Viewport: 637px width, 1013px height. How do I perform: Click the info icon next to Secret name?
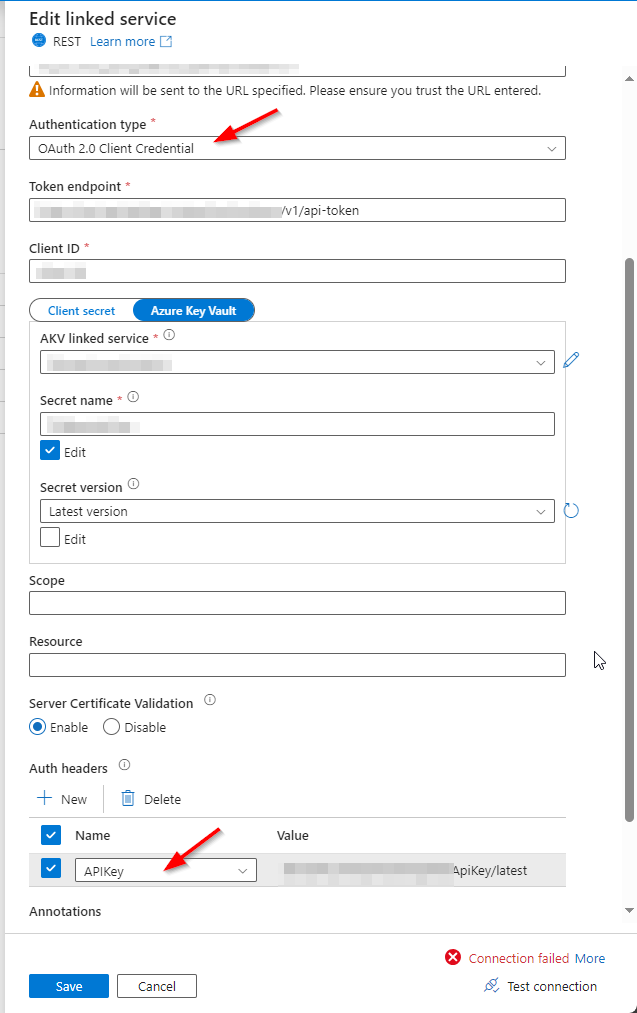click(133, 397)
